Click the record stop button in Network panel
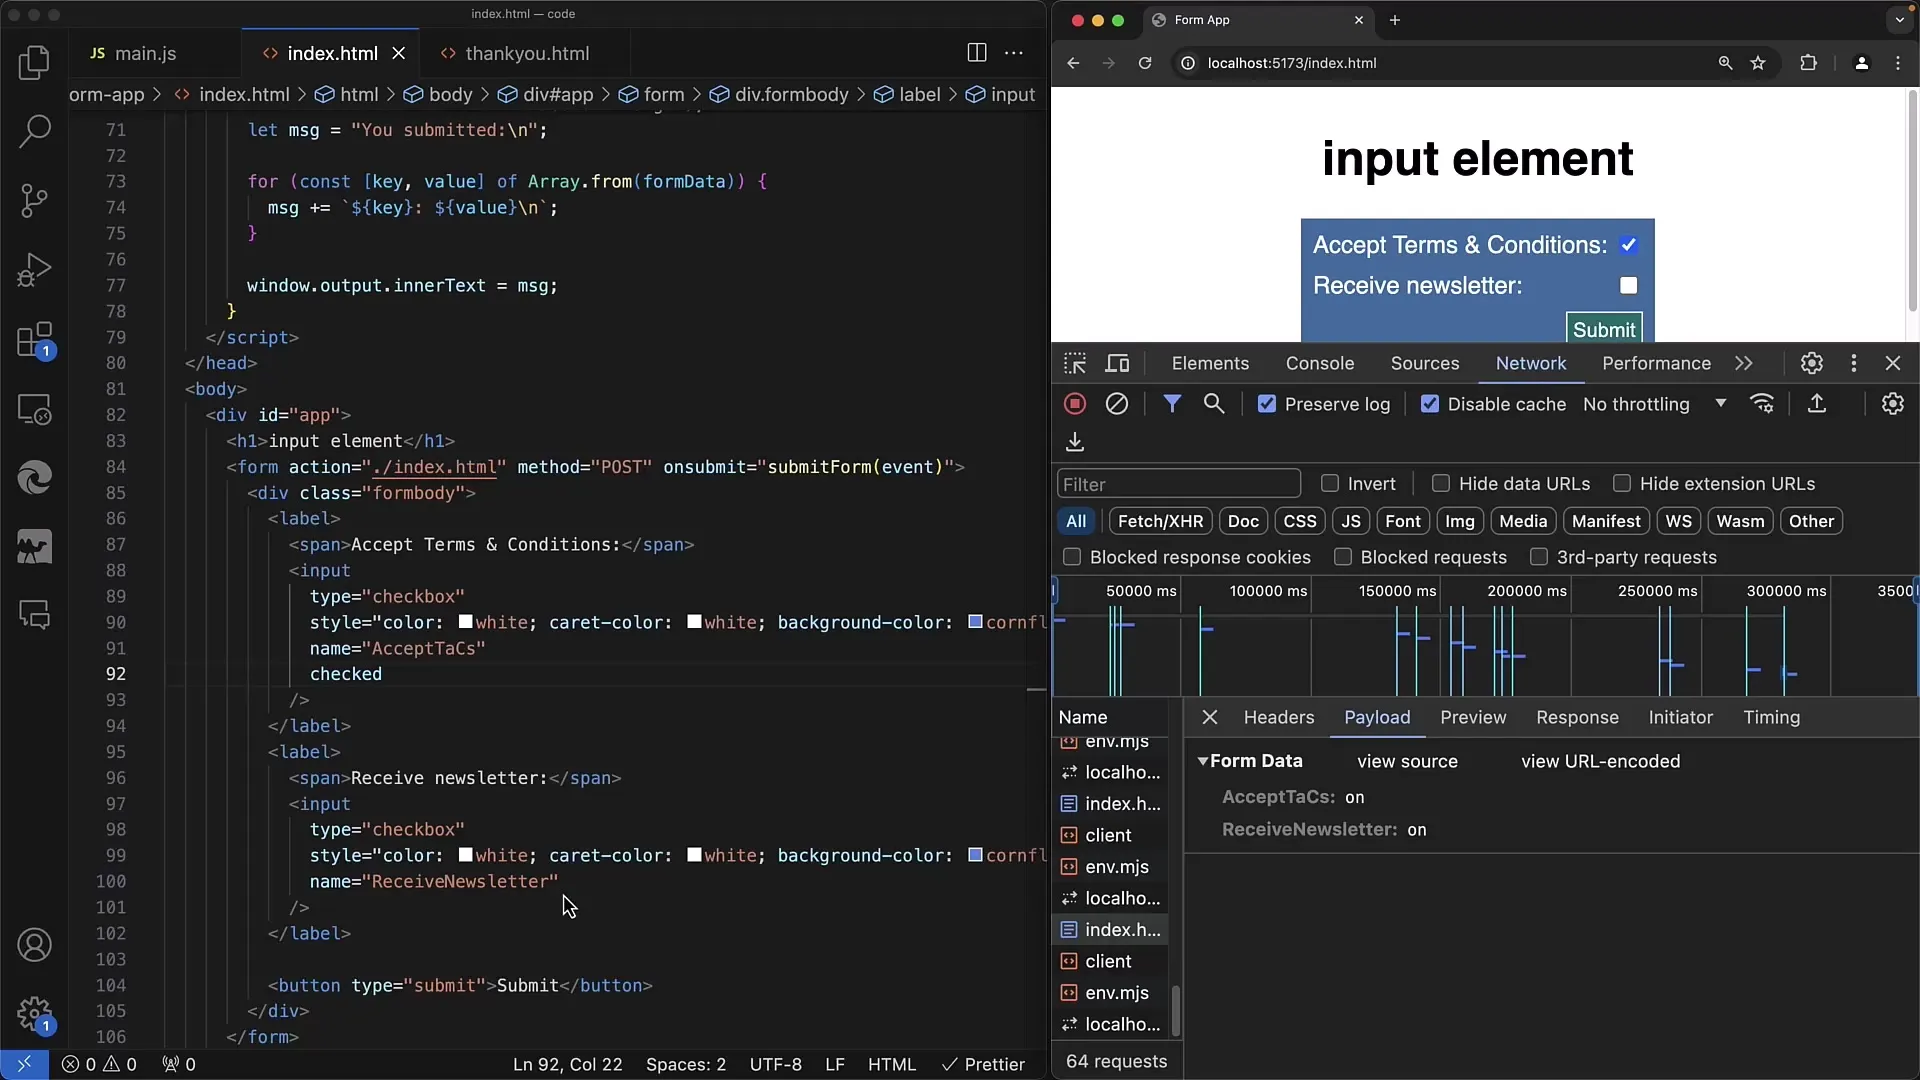 tap(1075, 404)
